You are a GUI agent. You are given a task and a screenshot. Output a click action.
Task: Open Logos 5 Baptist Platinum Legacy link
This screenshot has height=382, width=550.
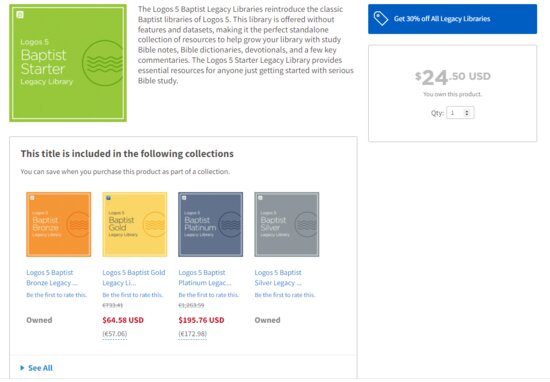point(205,277)
